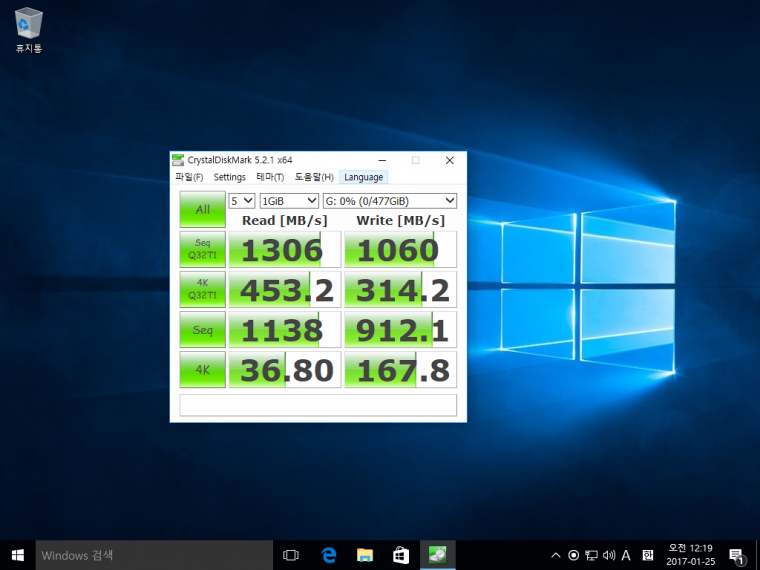The width and height of the screenshot is (760, 570).
Task: Click the Seq read result 1138
Action: (x=285, y=330)
